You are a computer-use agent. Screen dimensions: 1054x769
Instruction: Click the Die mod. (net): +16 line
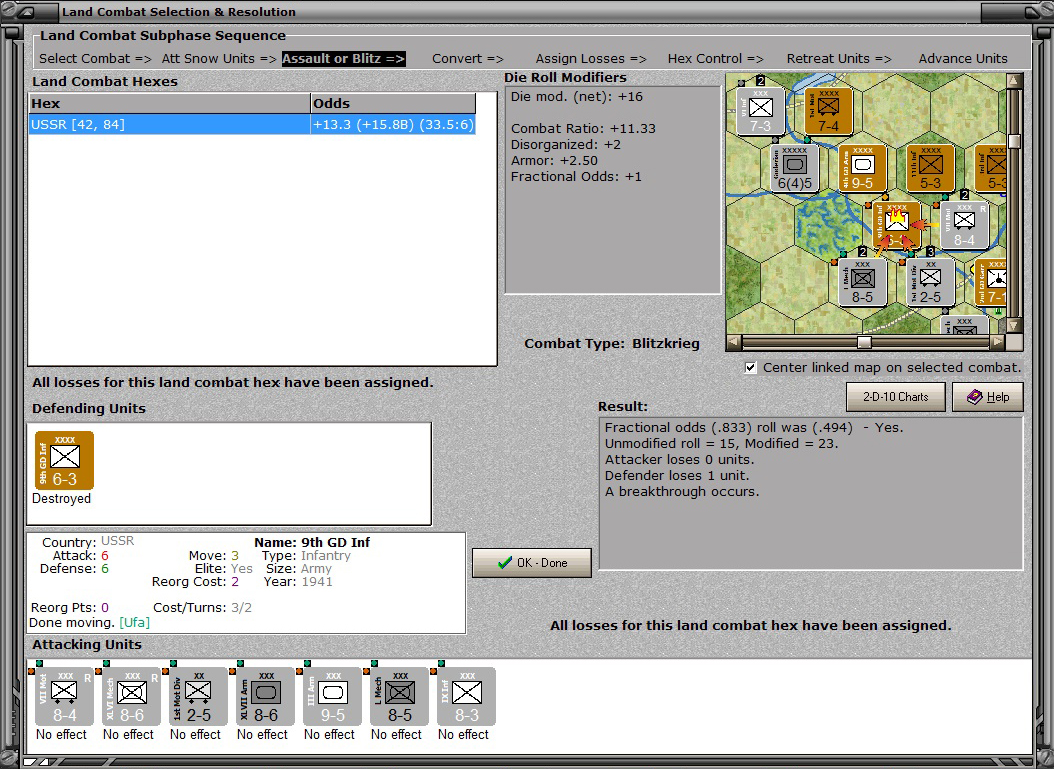[577, 97]
